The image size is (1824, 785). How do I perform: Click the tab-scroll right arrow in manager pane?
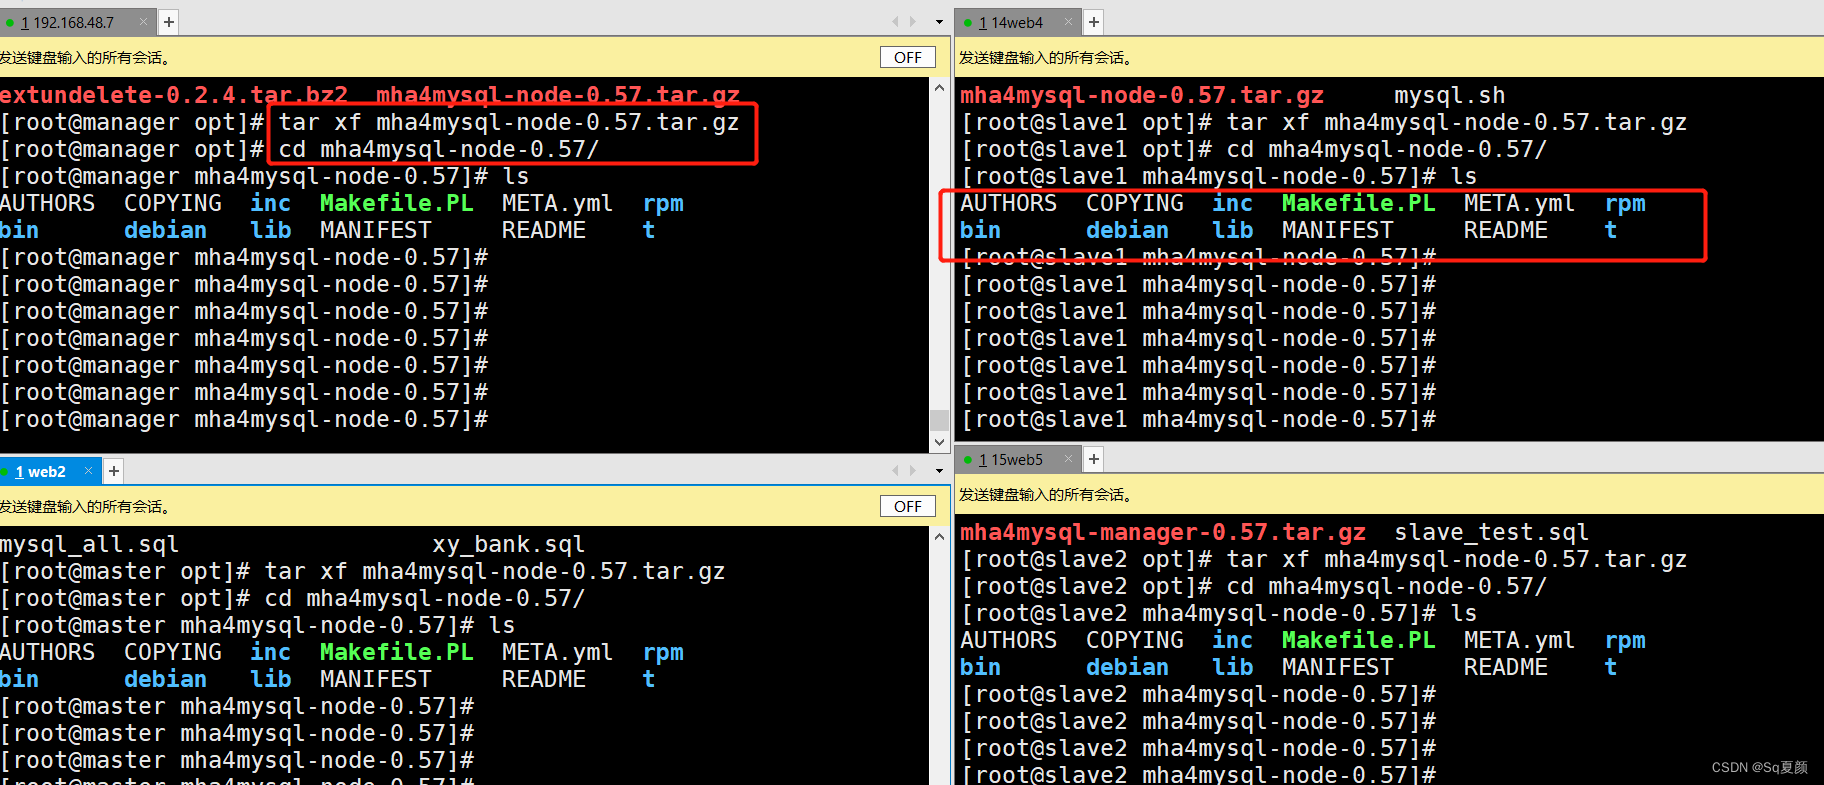[912, 21]
